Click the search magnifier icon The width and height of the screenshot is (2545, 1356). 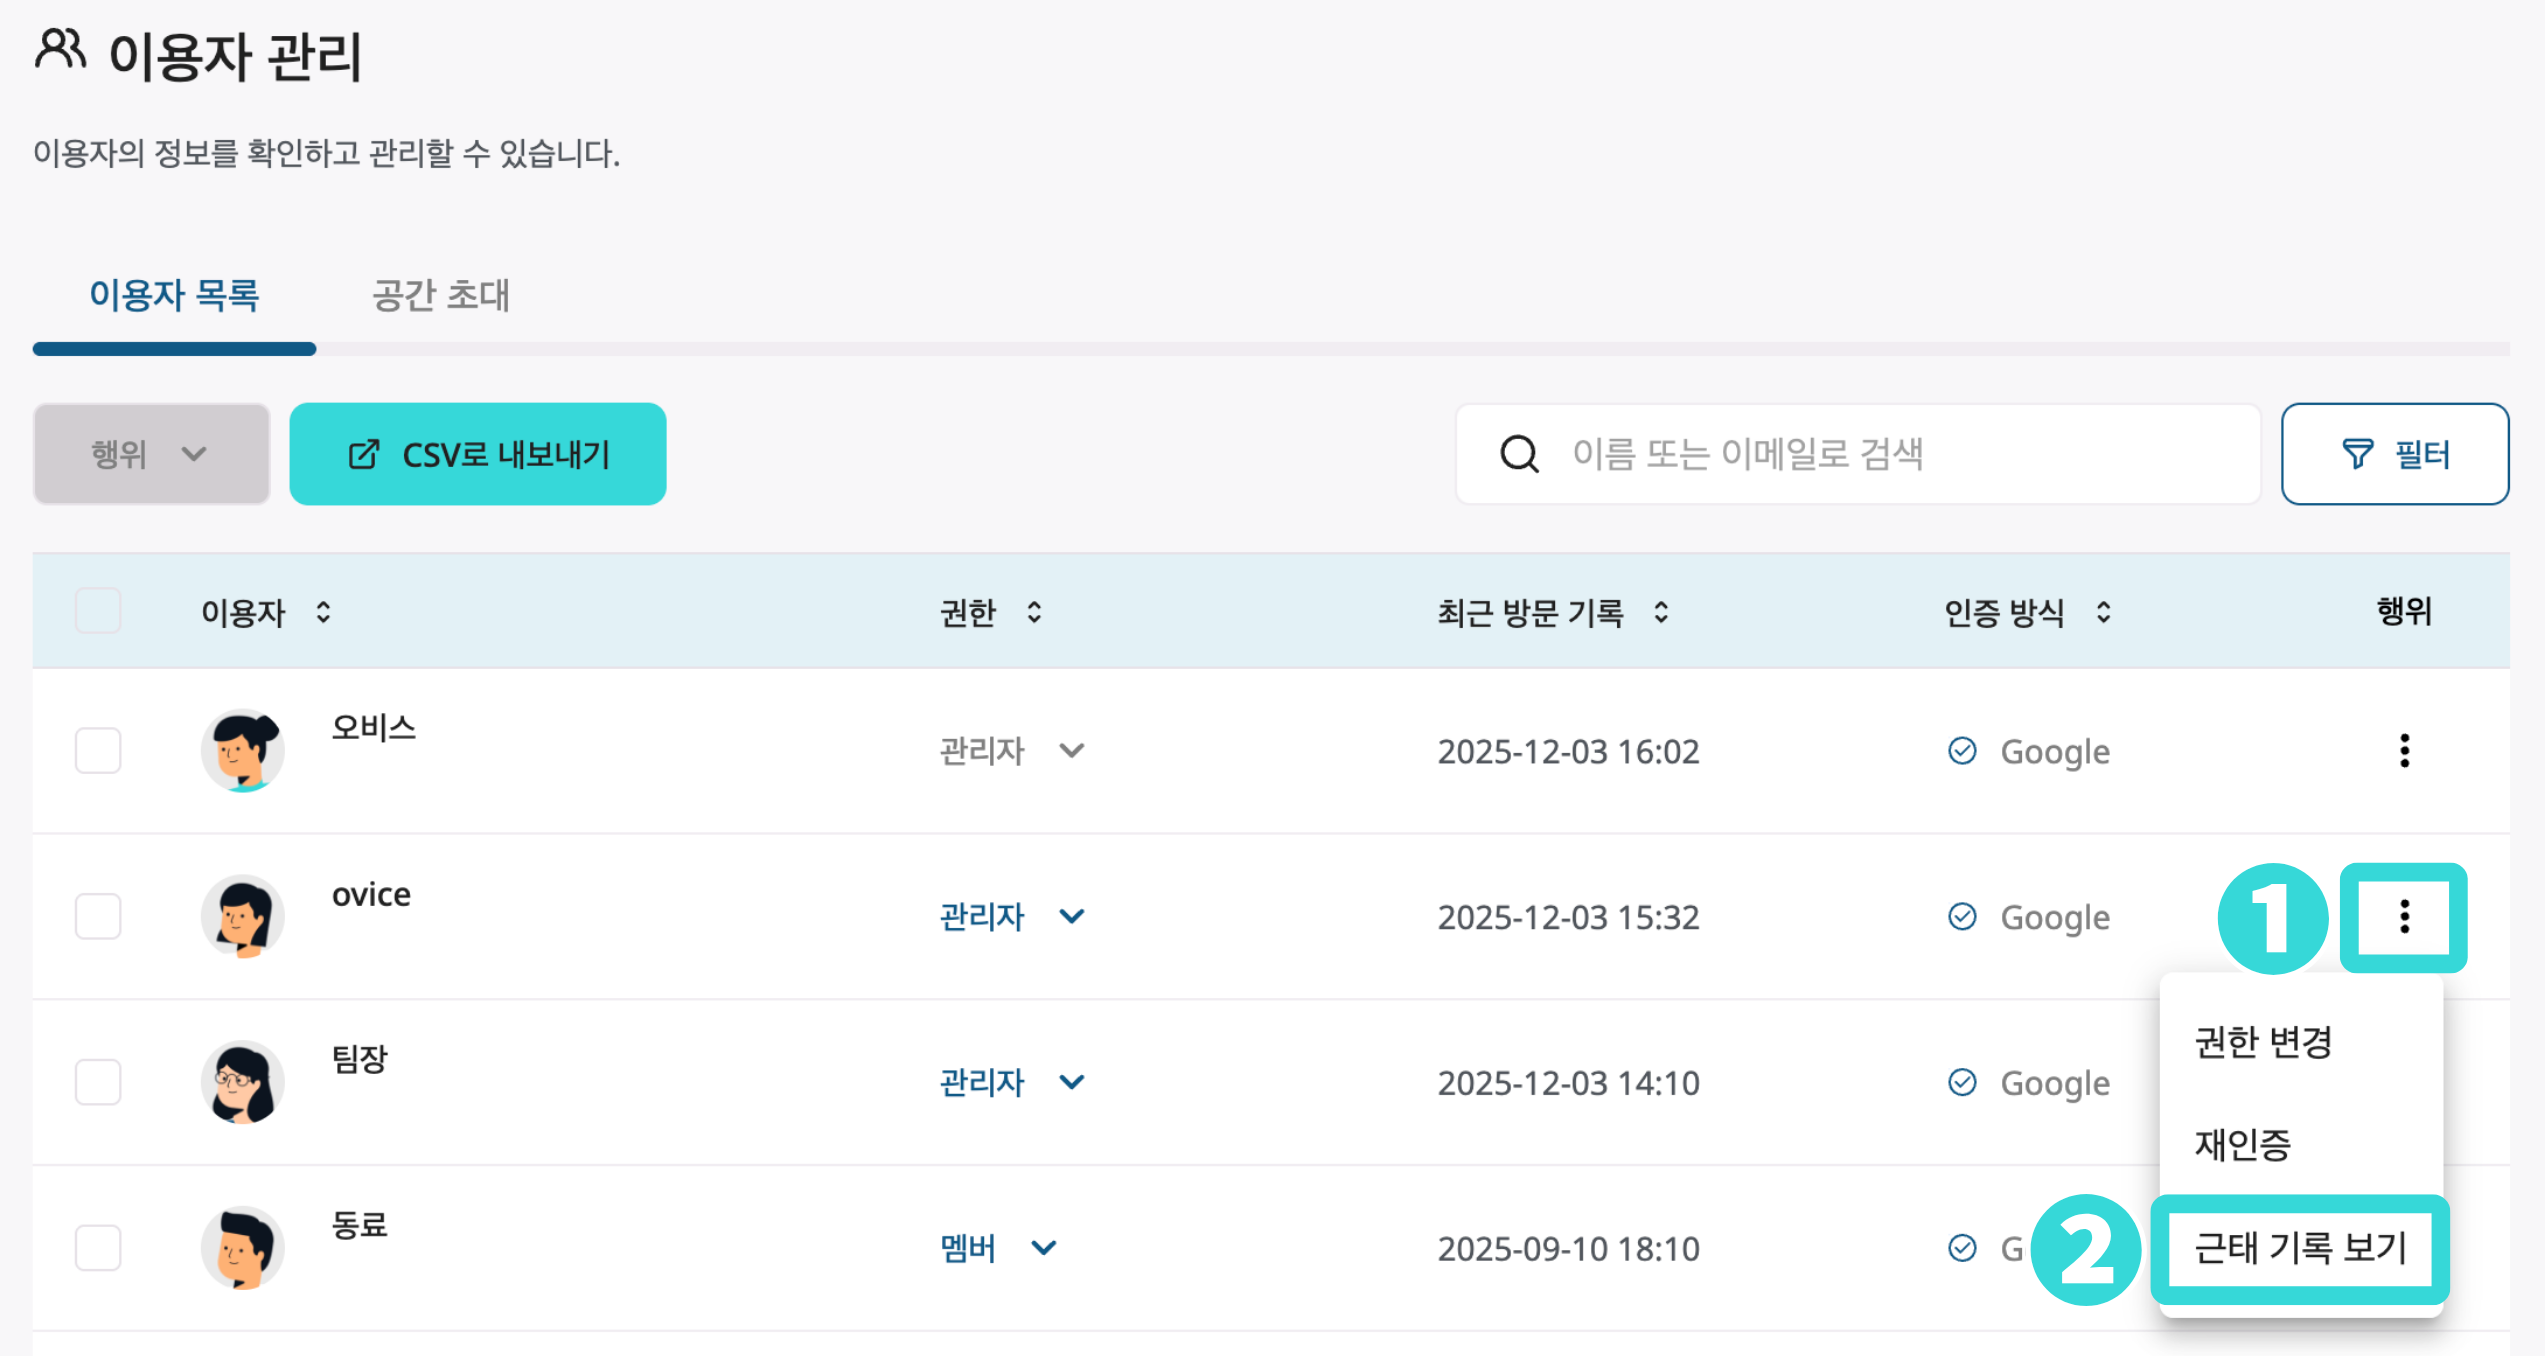(1519, 454)
